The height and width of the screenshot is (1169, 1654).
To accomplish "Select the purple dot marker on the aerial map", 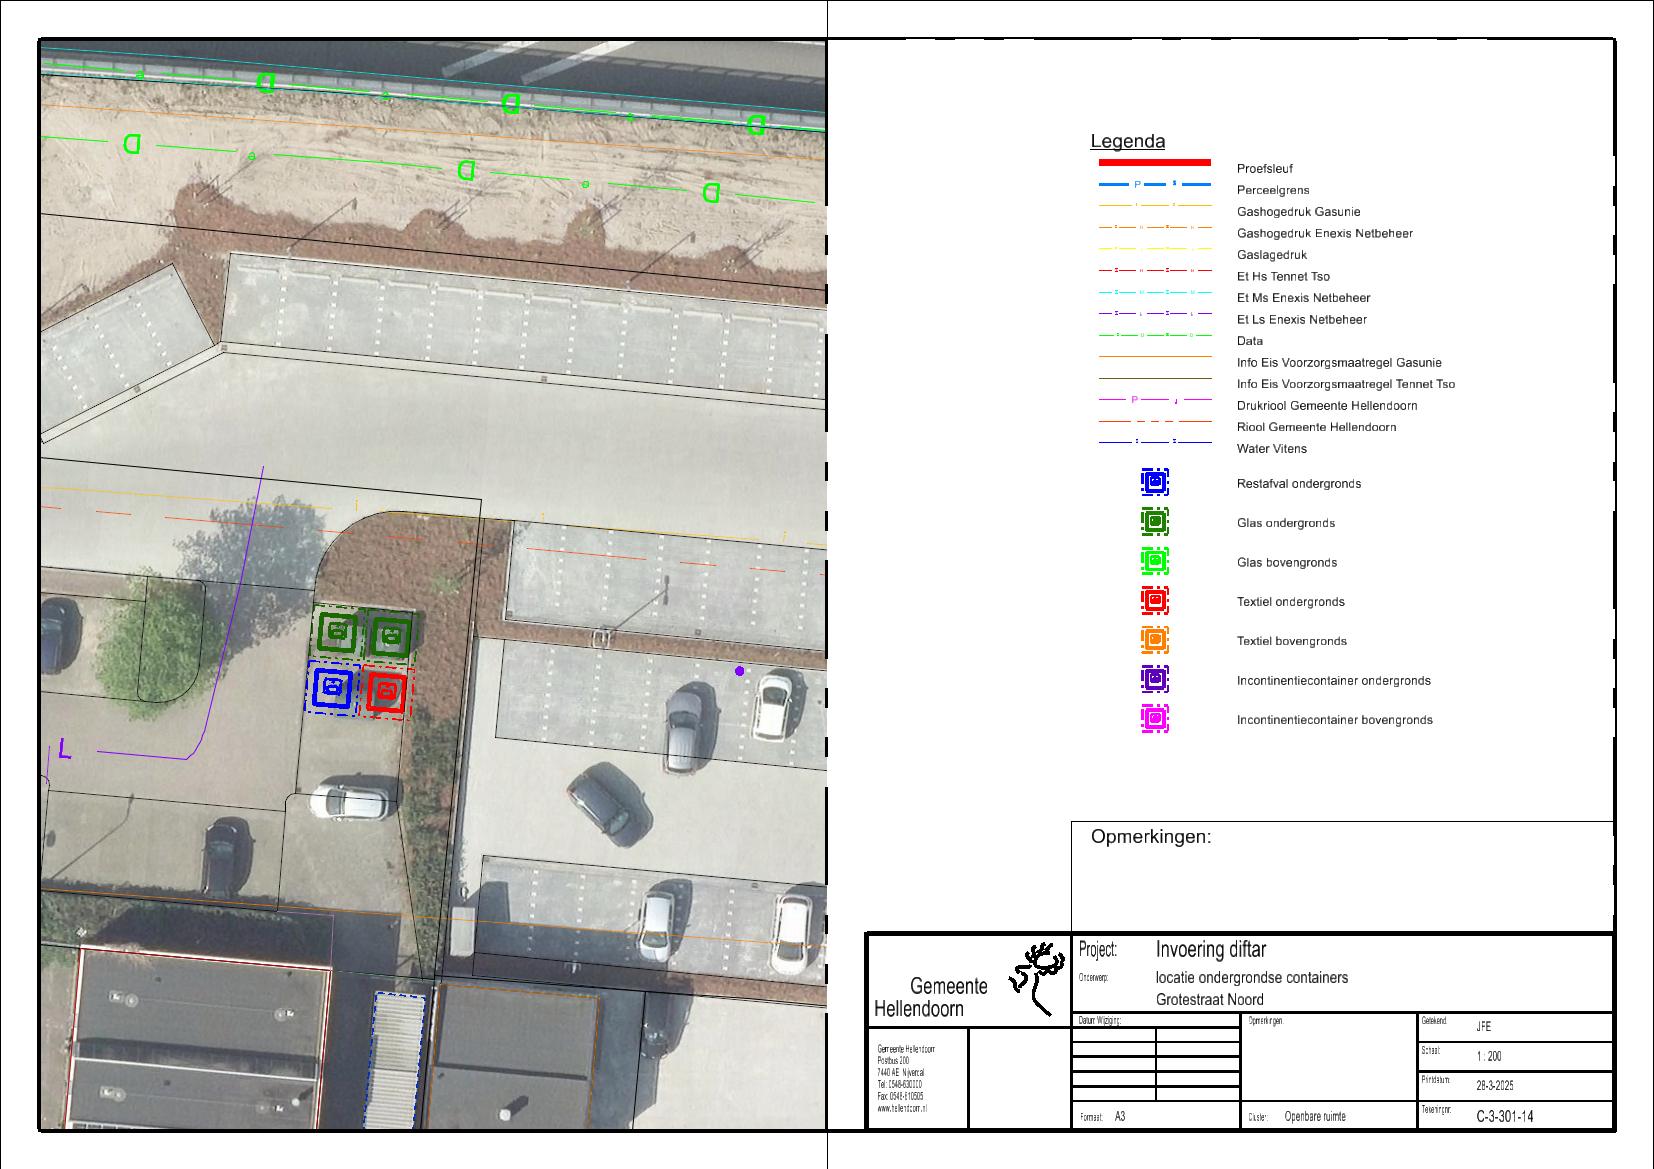I will click(x=740, y=671).
